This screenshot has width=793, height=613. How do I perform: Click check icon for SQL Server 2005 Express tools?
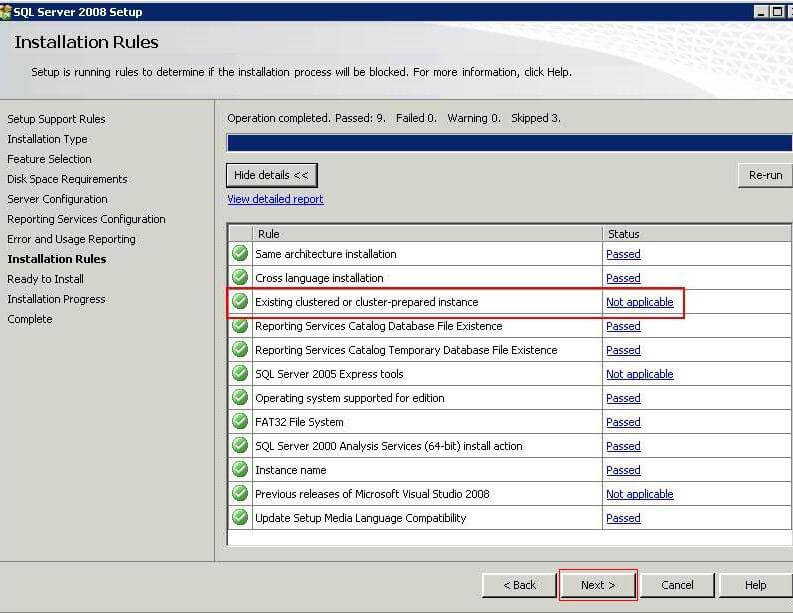240,374
